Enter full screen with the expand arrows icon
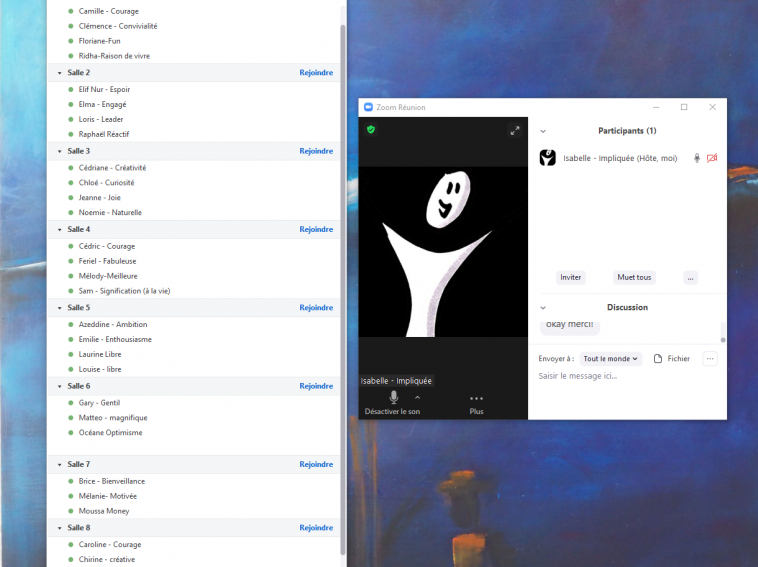This screenshot has width=758, height=567. pyautogui.click(x=515, y=130)
